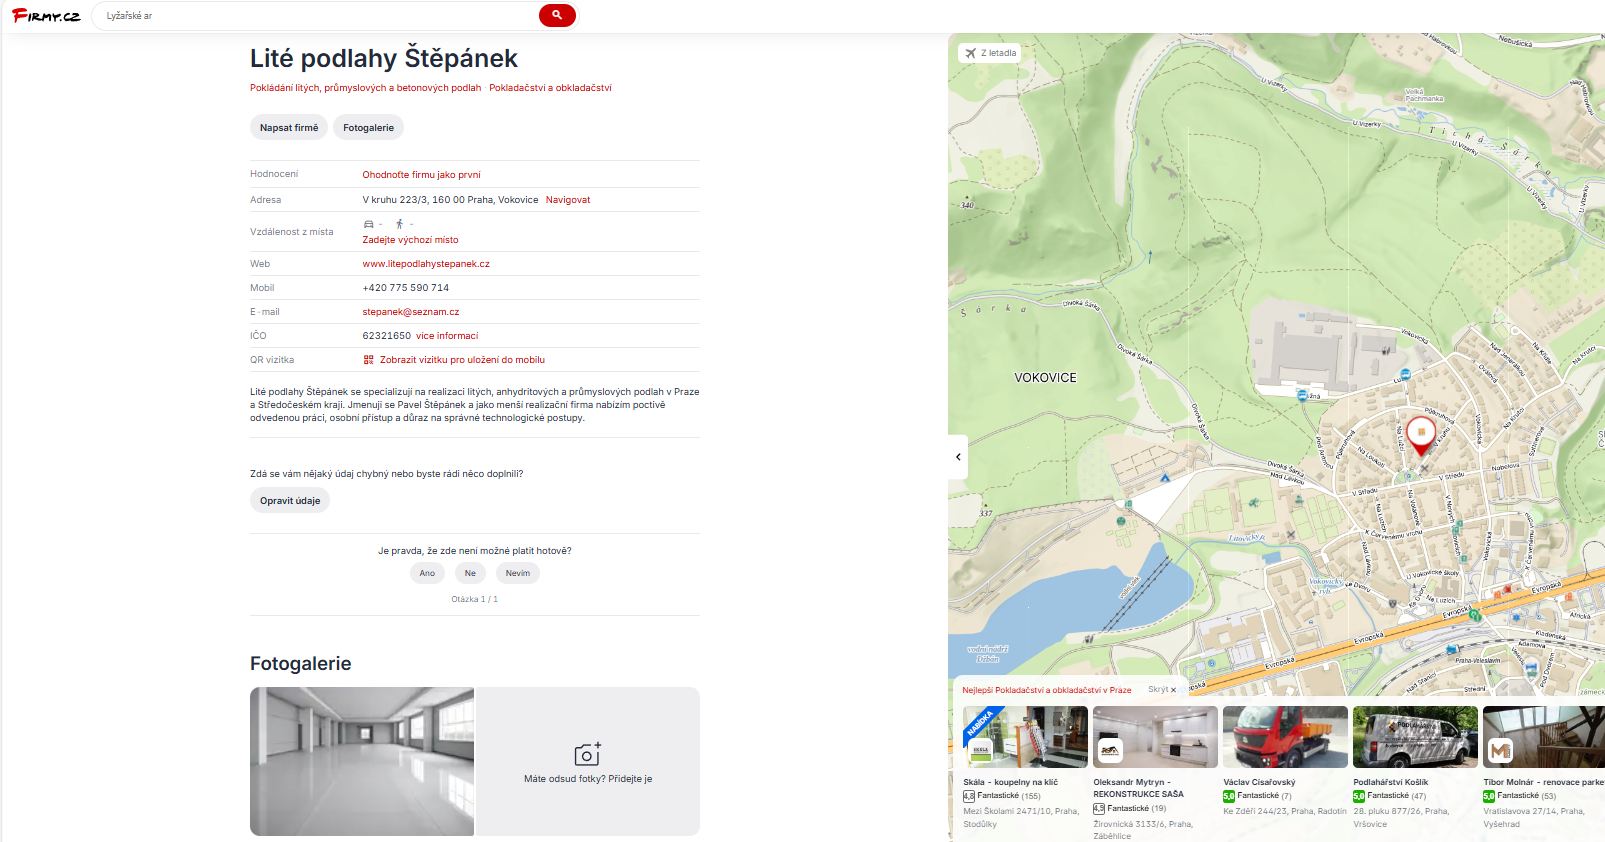The width and height of the screenshot is (1605, 842).
Task: Answer 'Ano' to cash payment question
Action: [x=427, y=573]
